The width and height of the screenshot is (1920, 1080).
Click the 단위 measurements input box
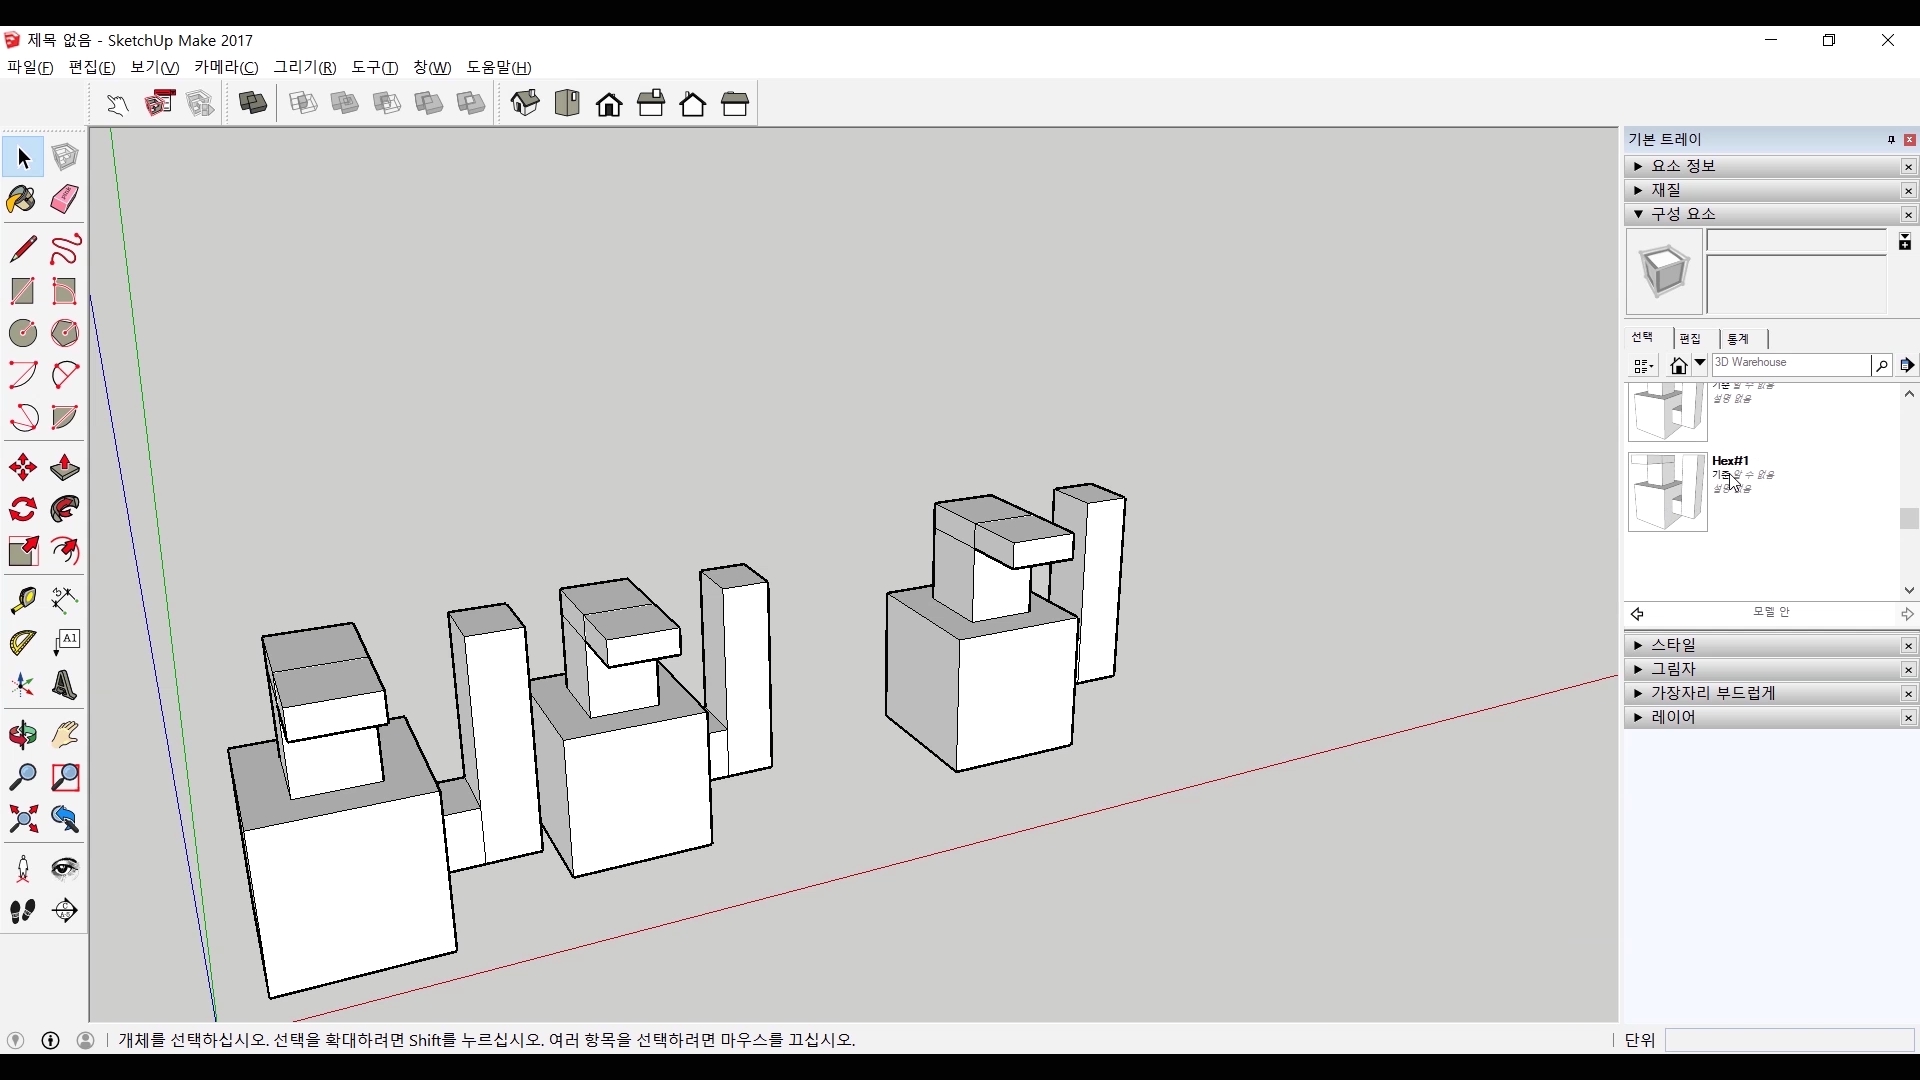[x=1789, y=1040]
